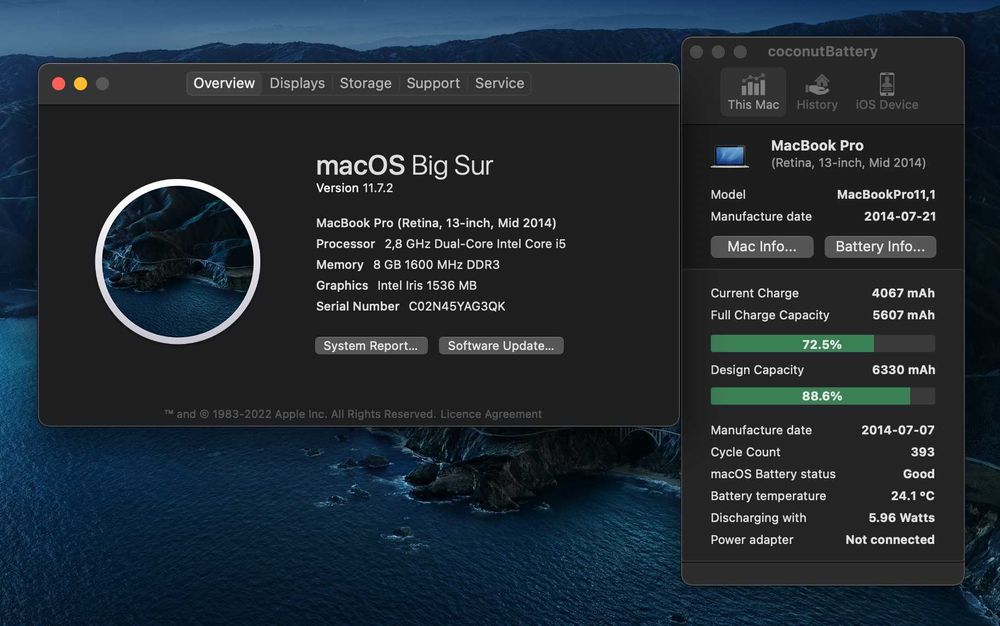Click the Battery temperature 24.1 °C
The image size is (1000, 626).
coord(913,496)
